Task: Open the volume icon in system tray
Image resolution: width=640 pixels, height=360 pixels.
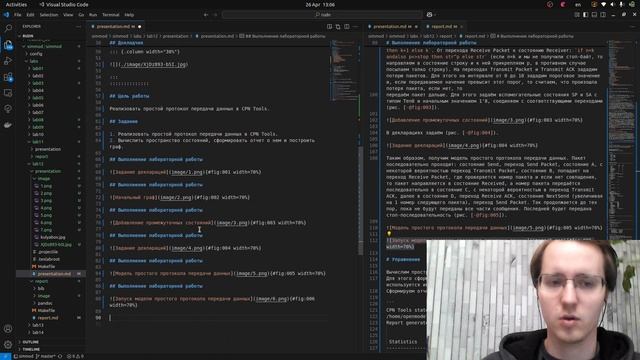Action: coord(612,4)
